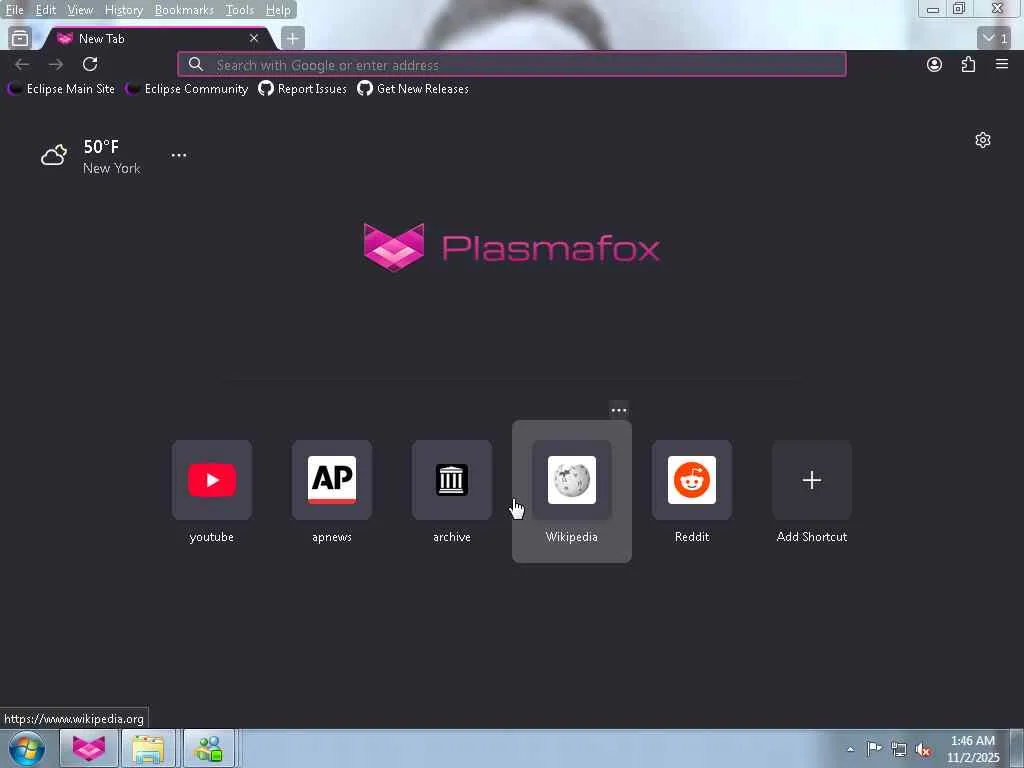Image resolution: width=1024 pixels, height=768 pixels.
Task: Open weather widget options ellipsis
Action: tap(179, 155)
